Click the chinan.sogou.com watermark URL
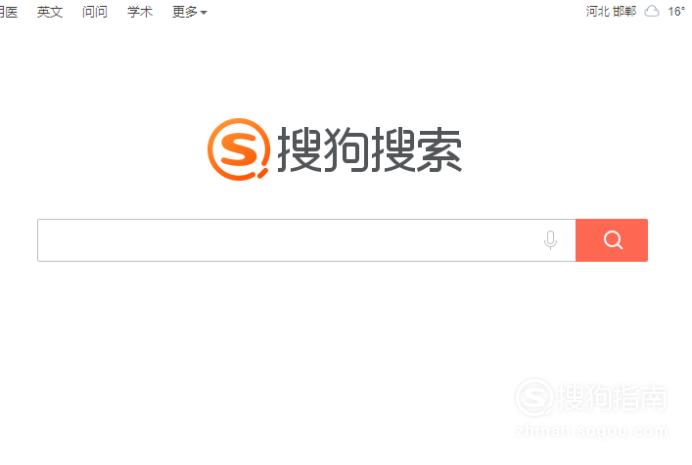 click(x=591, y=431)
